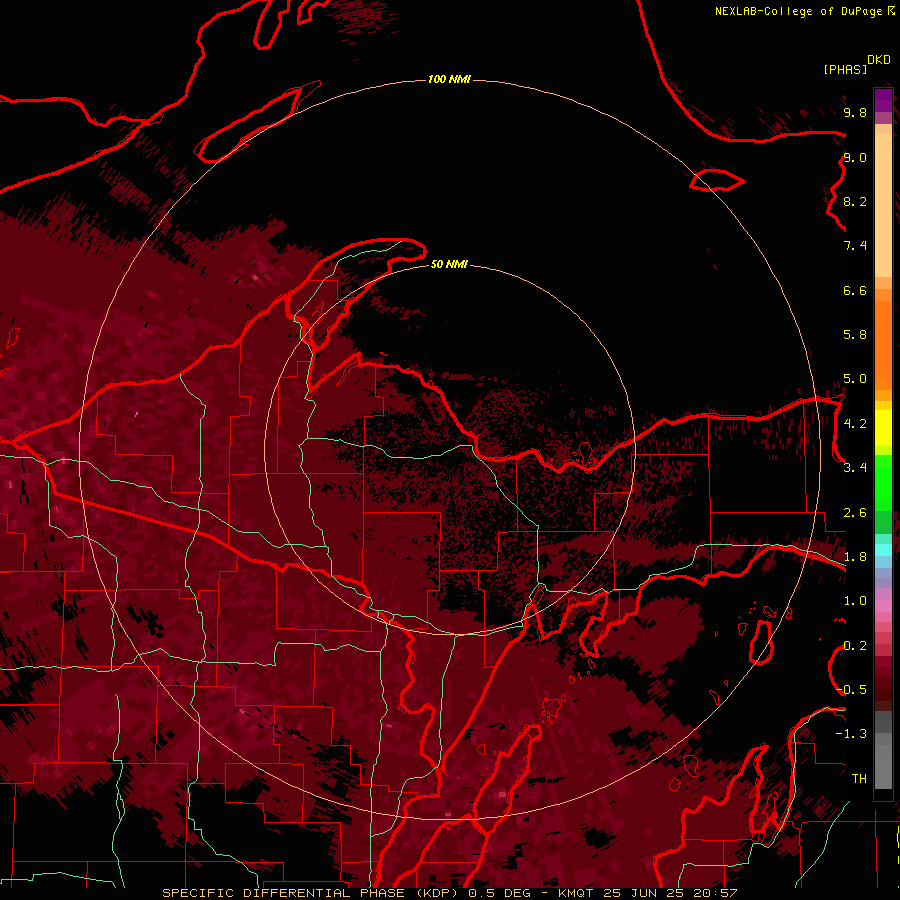Click the 2.6 value on the color scale

point(854,513)
